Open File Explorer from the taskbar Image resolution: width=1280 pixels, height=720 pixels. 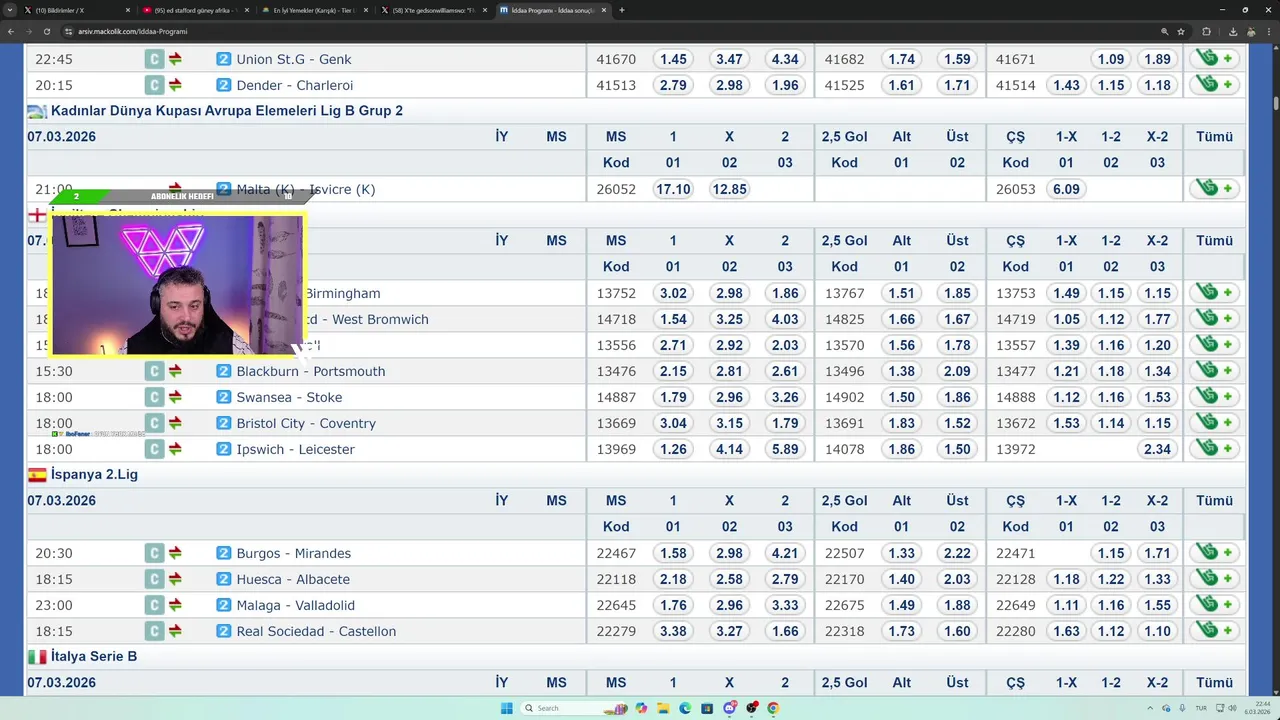663,708
